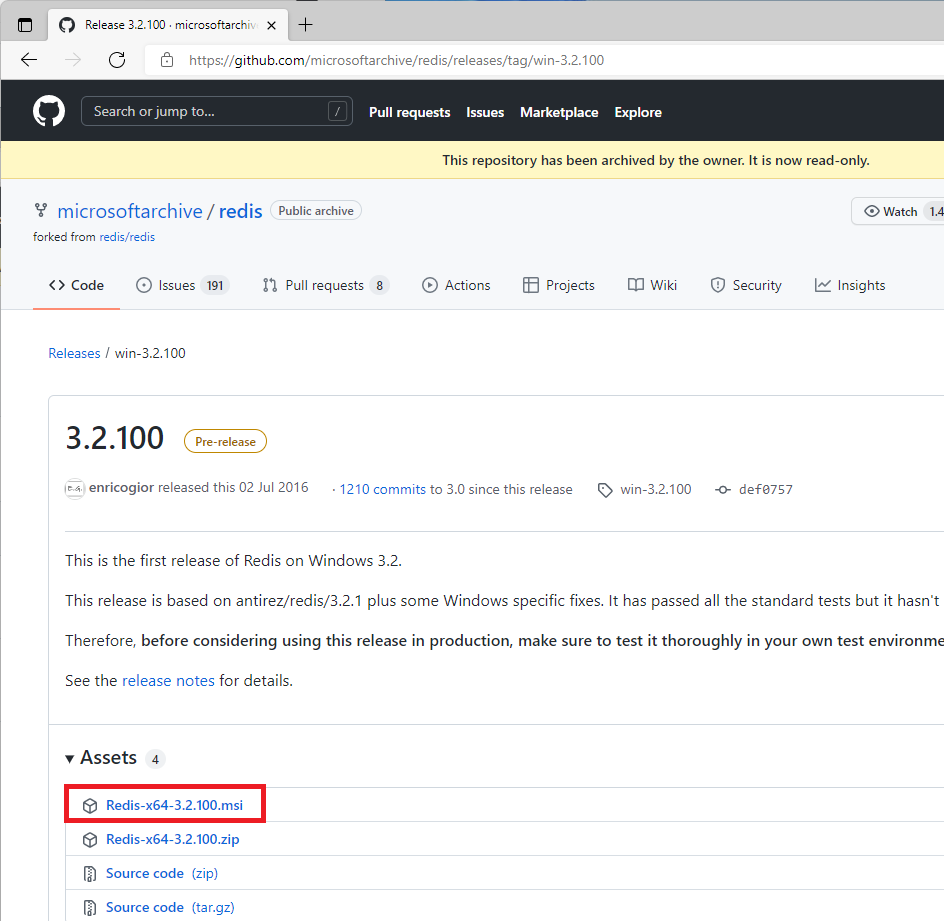Image resolution: width=944 pixels, height=921 pixels.
Task: Open the redis repository name link
Action: pos(240,211)
